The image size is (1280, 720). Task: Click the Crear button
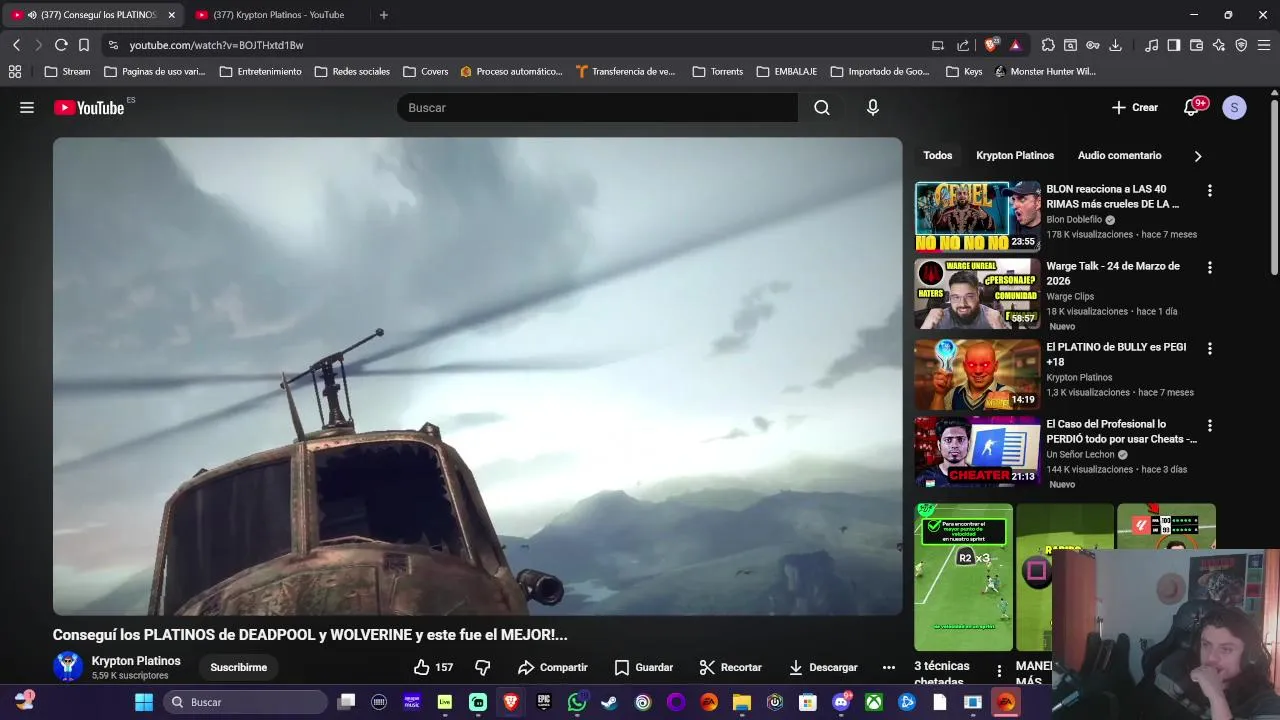point(1134,108)
